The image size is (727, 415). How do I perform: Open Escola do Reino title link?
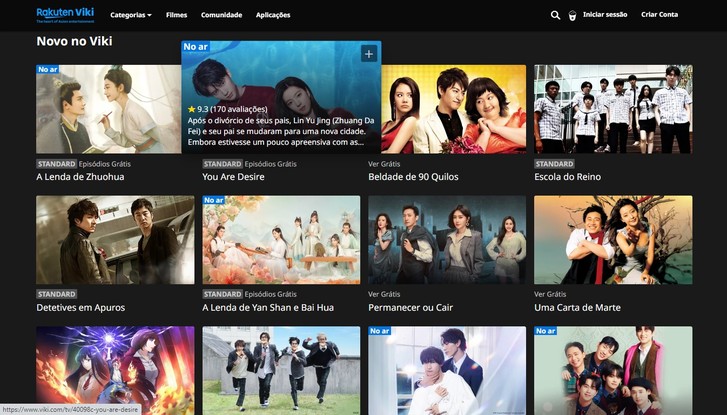click(x=568, y=177)
